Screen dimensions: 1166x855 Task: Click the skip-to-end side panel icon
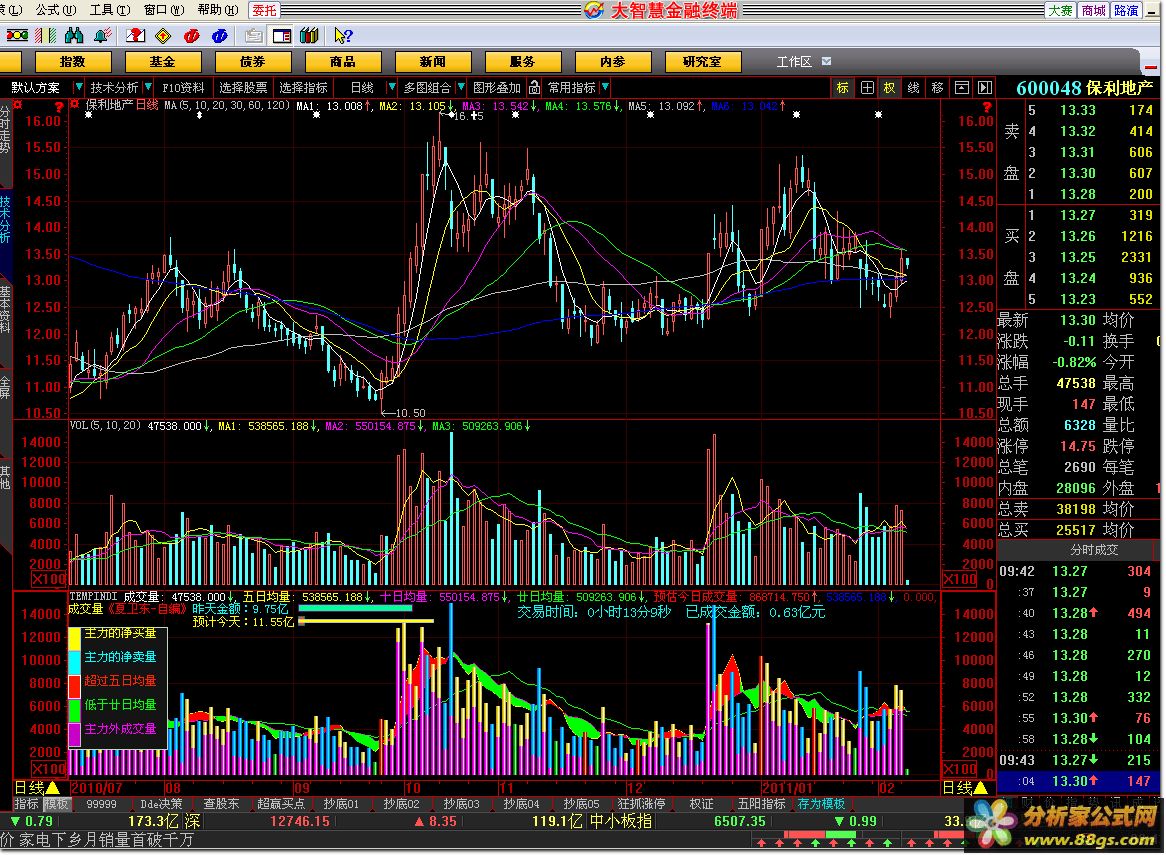985,88
